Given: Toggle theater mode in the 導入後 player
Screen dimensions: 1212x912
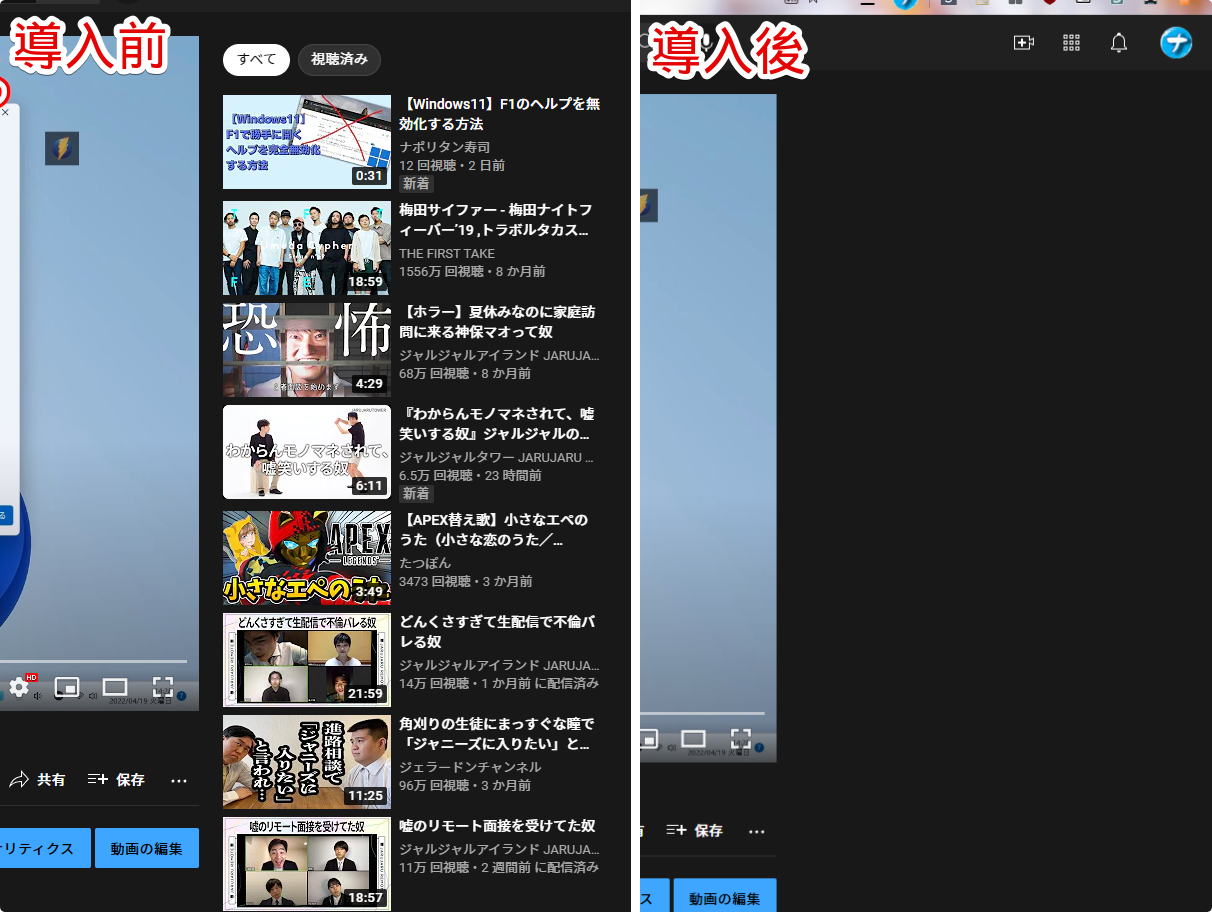Looking at the screenshot, I should 693,739.
